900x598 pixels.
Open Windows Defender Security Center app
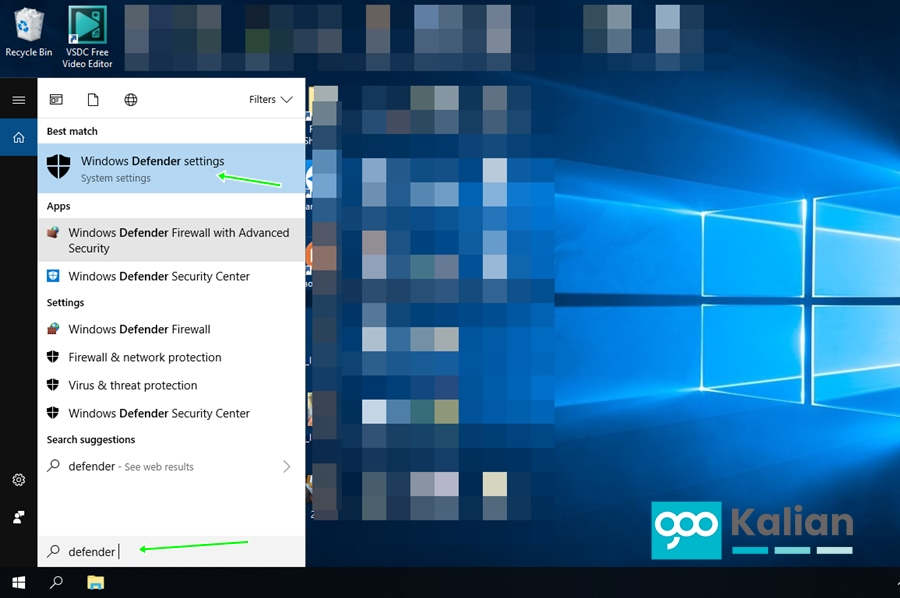[x=171, y=276]
